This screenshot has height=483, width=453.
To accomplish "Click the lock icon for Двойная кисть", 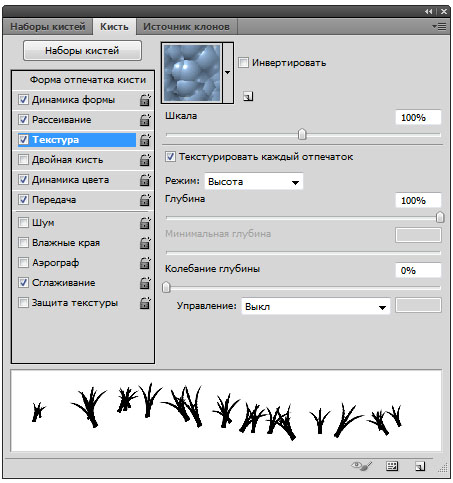I will pyautogui.click(x=145, y=160).
